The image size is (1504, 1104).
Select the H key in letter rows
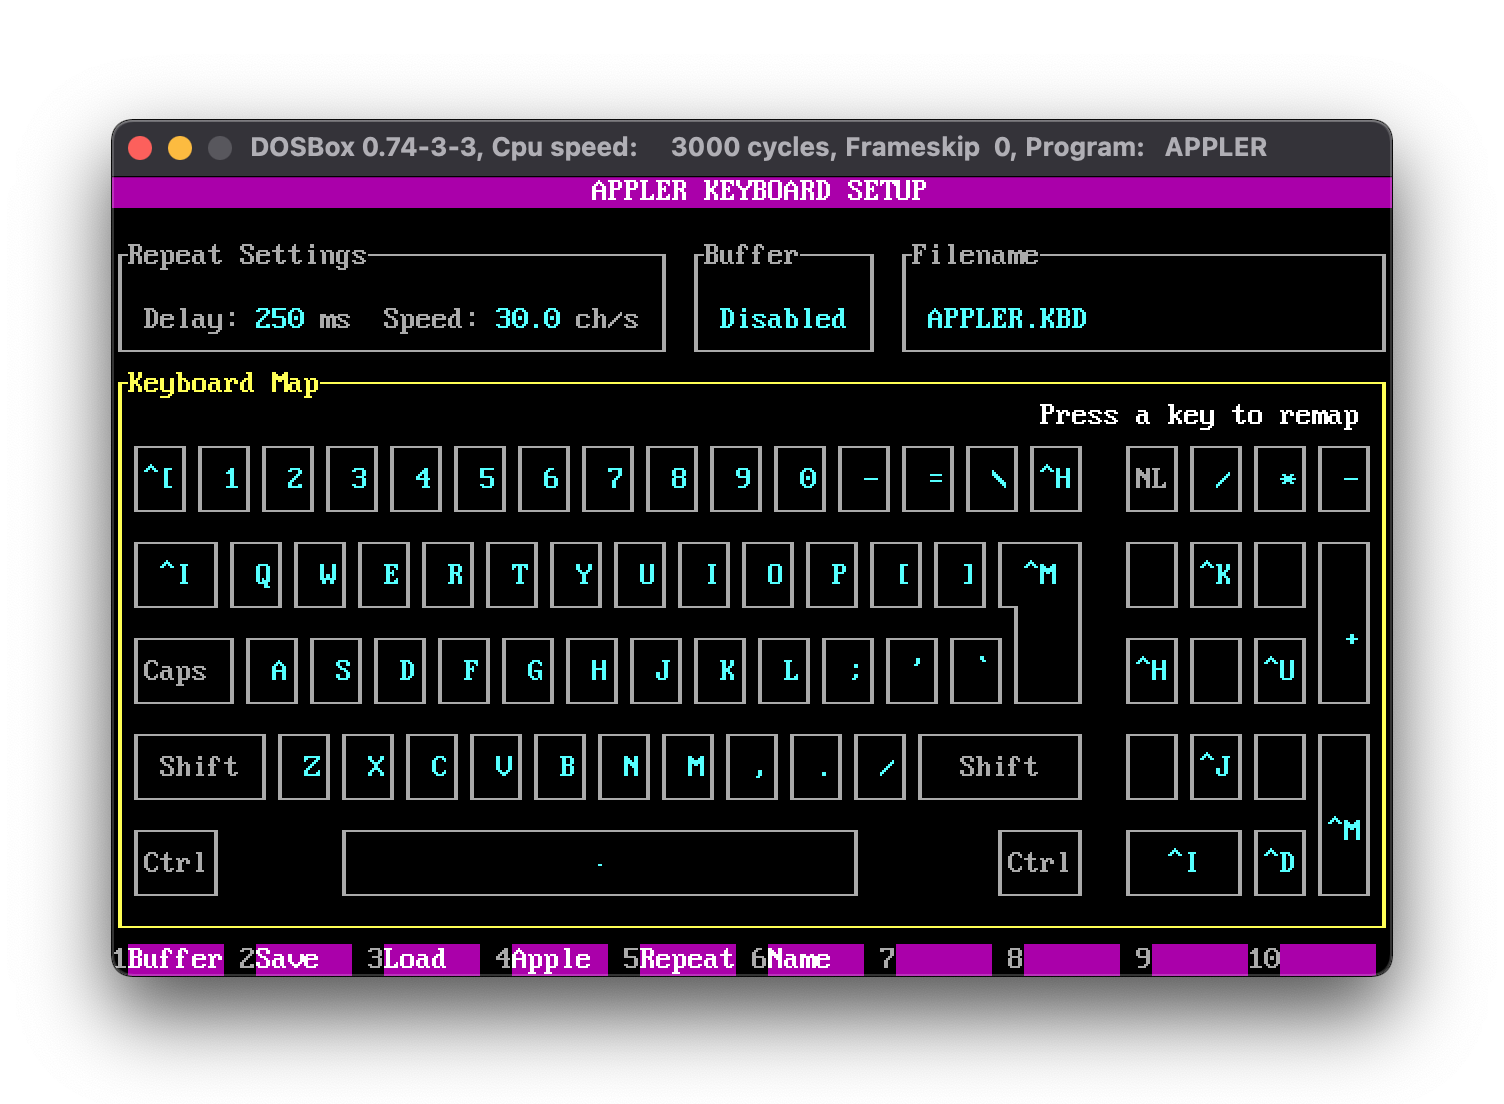(592, 671)
